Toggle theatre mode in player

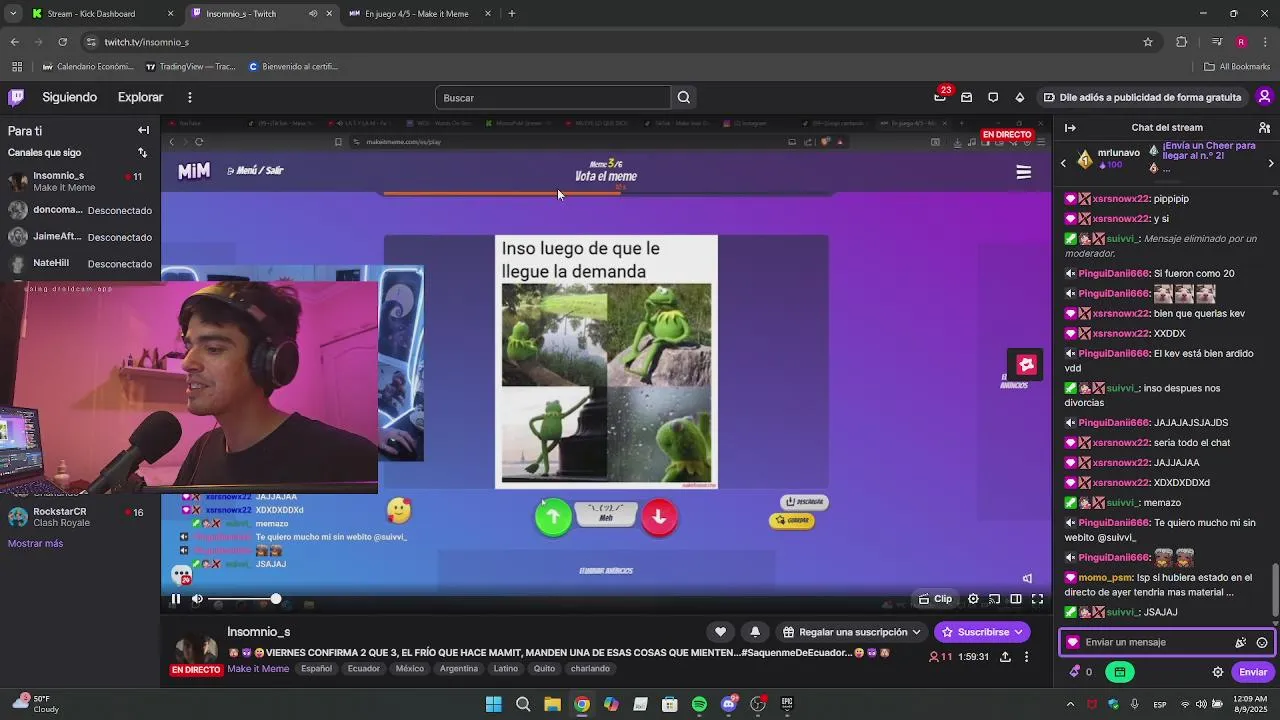click(x=1015, y=599)
